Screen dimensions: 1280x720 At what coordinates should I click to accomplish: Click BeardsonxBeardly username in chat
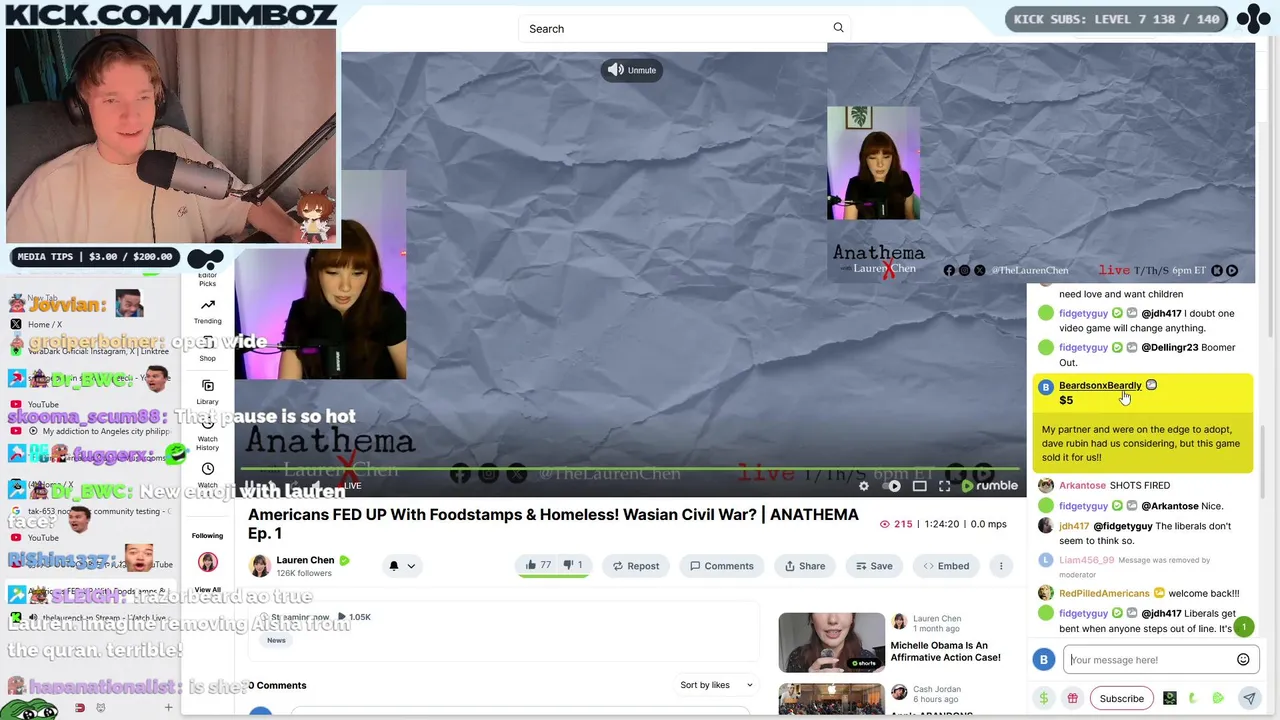coord(1099,385)
